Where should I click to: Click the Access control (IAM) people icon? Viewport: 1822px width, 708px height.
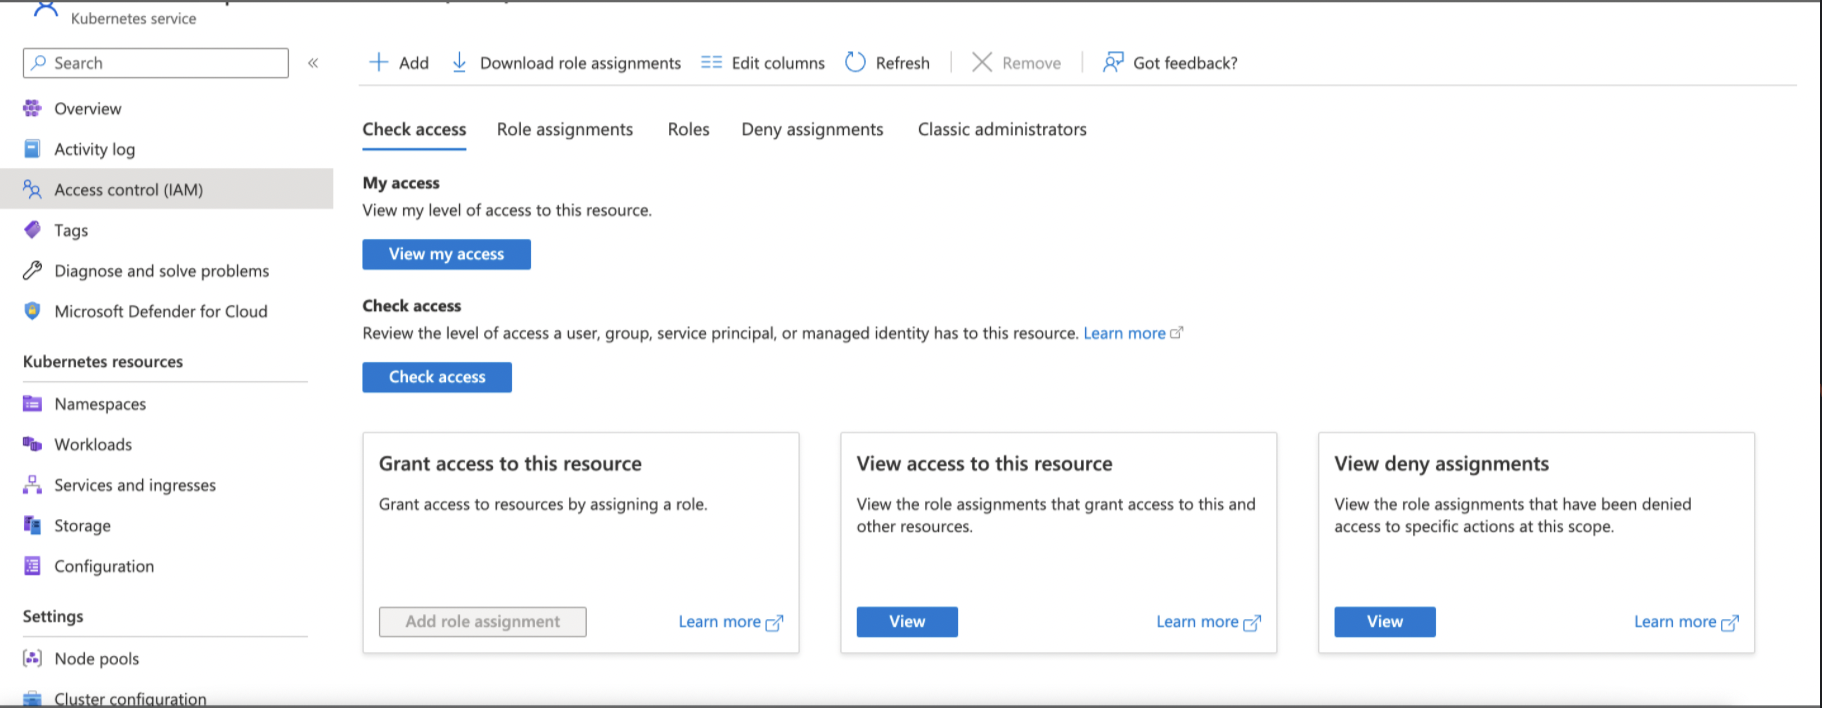tap(32, 189)
